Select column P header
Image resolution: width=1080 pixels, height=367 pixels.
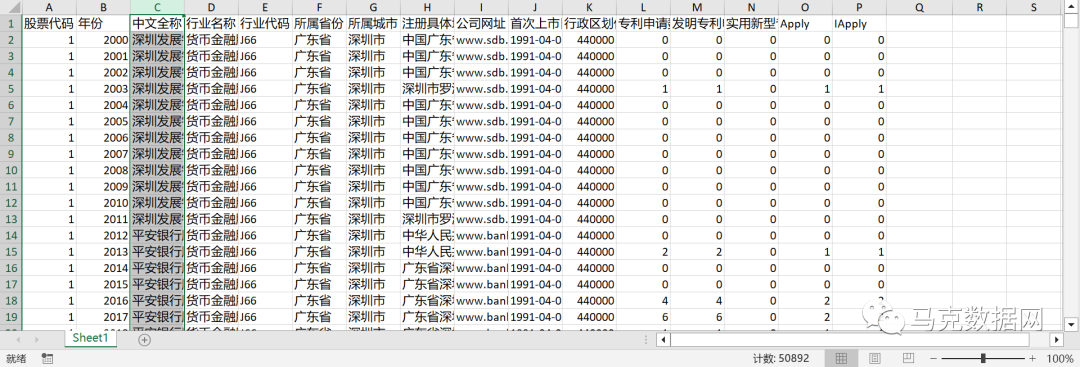pos(860,7)
